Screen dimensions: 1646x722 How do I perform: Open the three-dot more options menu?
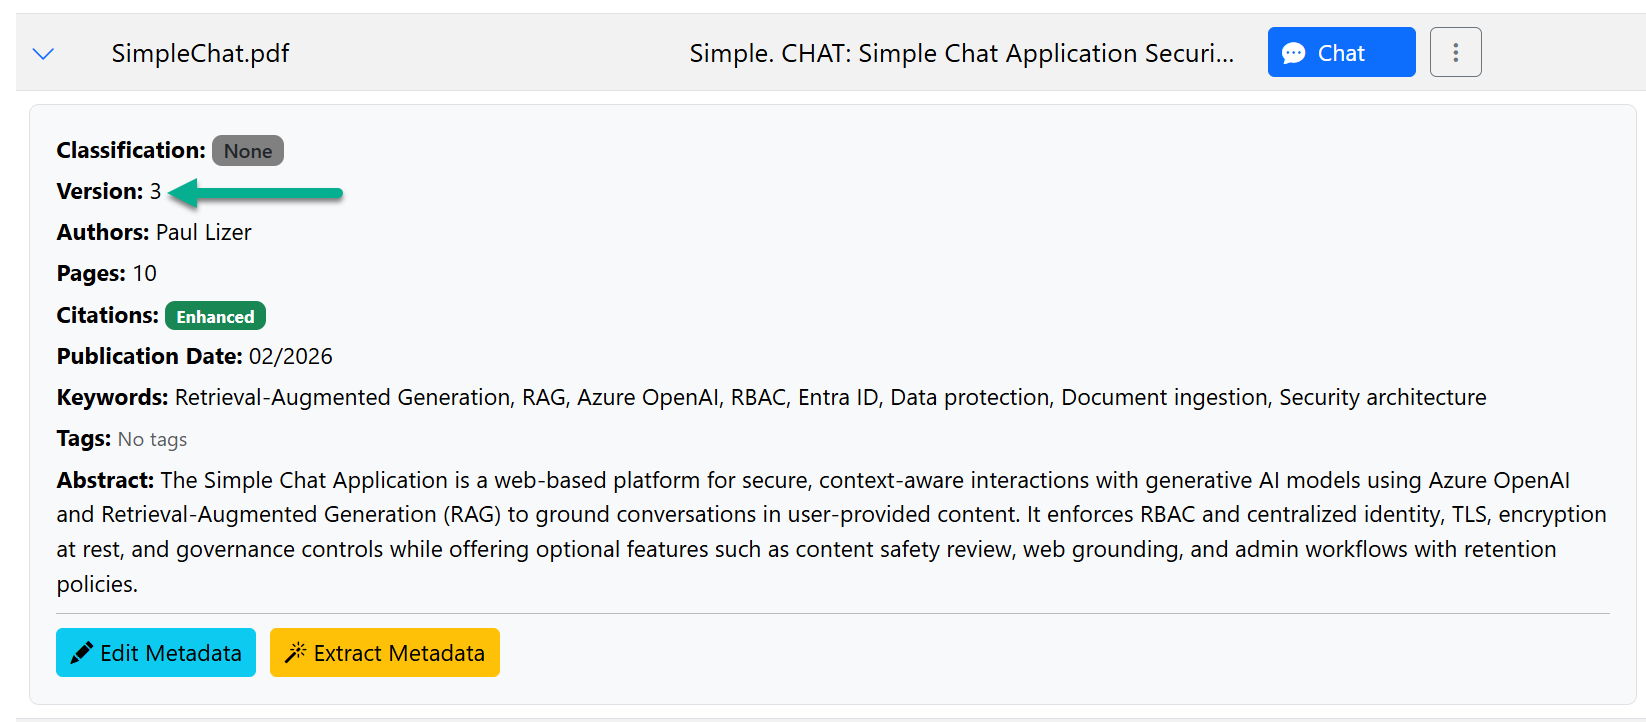tap(1455, 53)
